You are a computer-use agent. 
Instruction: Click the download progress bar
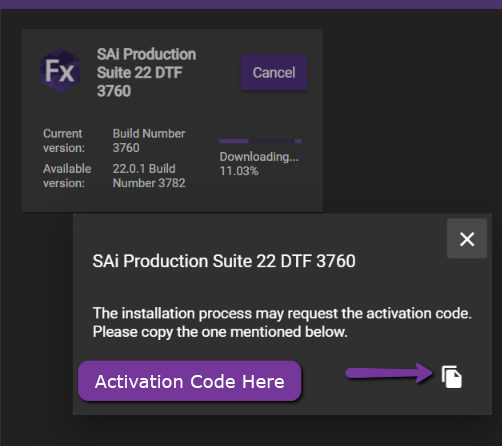tap(260, 141)
